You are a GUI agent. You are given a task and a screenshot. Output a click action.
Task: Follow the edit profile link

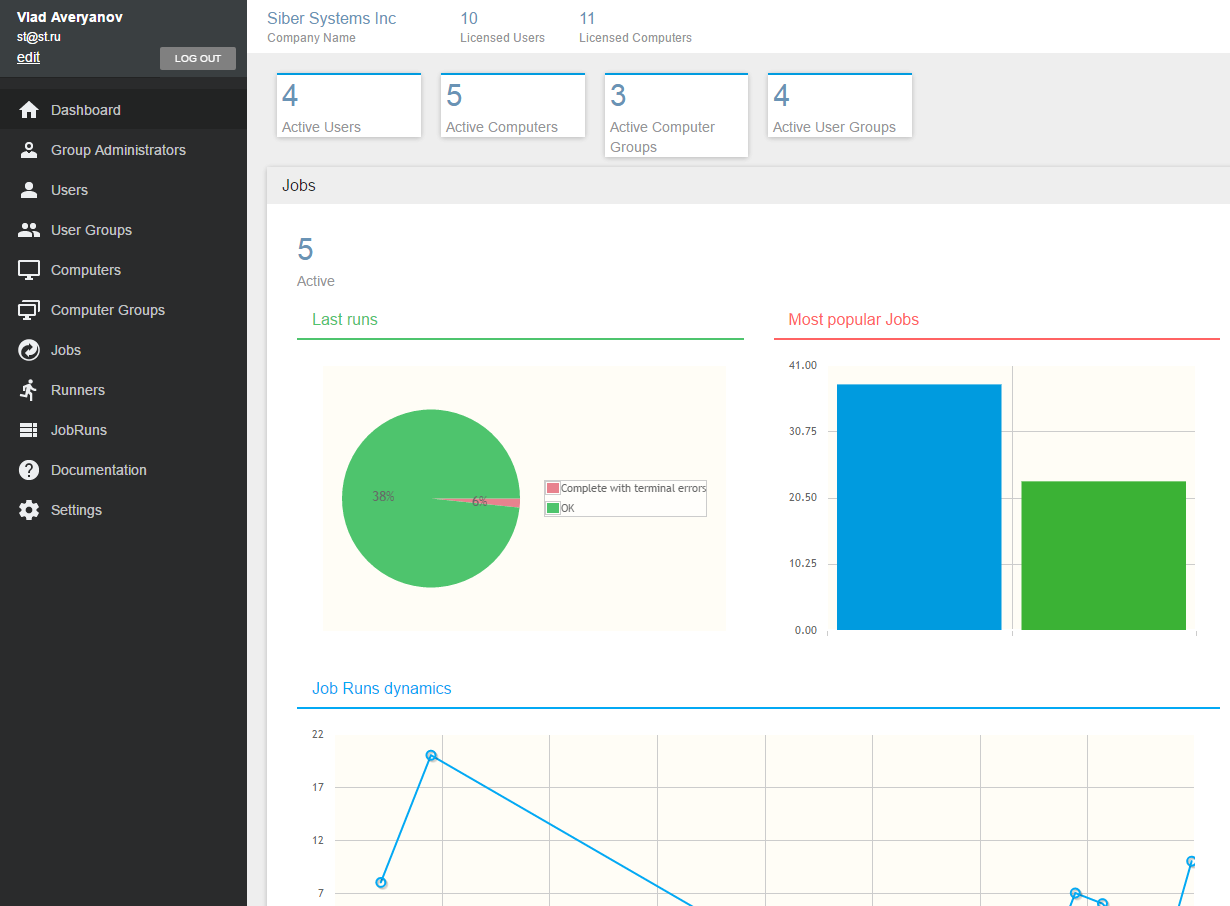[x=28, y=57]
